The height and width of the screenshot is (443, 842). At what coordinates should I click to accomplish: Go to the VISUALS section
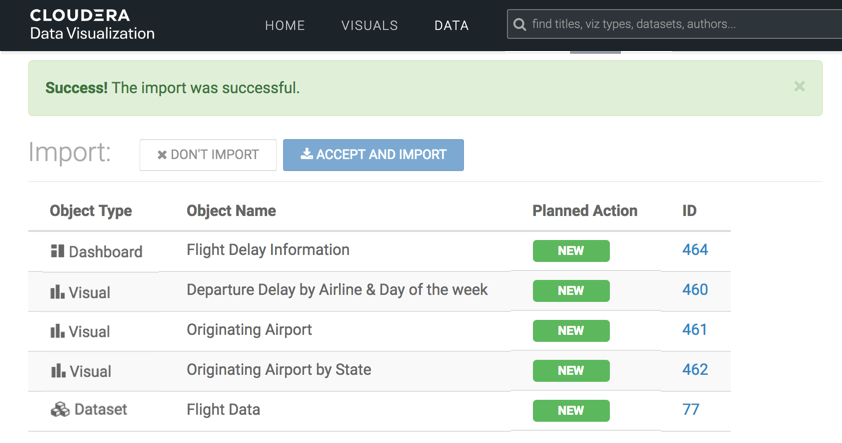pos(369,26)
